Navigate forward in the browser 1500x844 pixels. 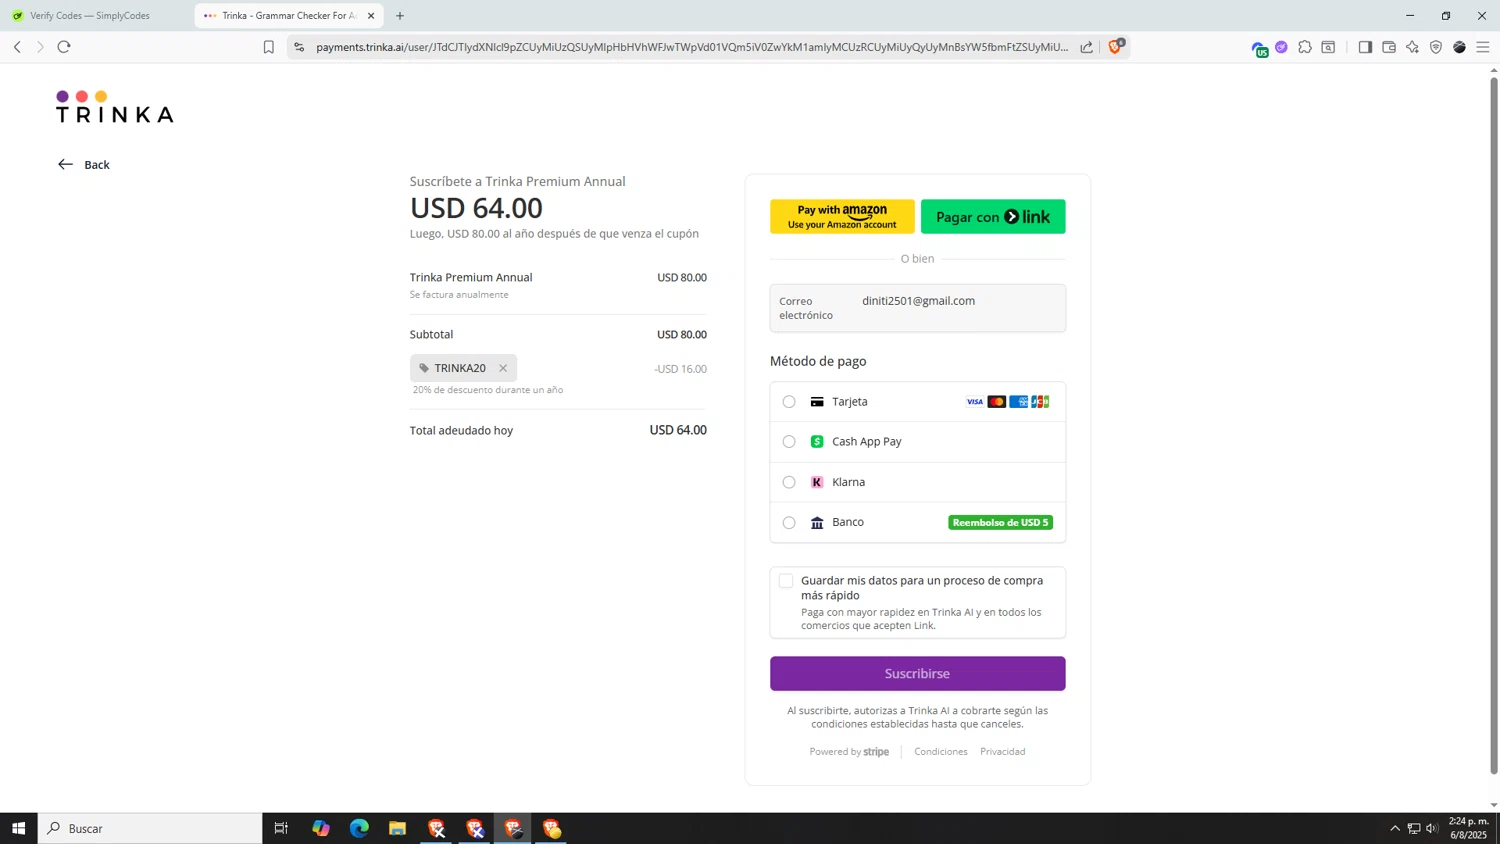[40, 47]
